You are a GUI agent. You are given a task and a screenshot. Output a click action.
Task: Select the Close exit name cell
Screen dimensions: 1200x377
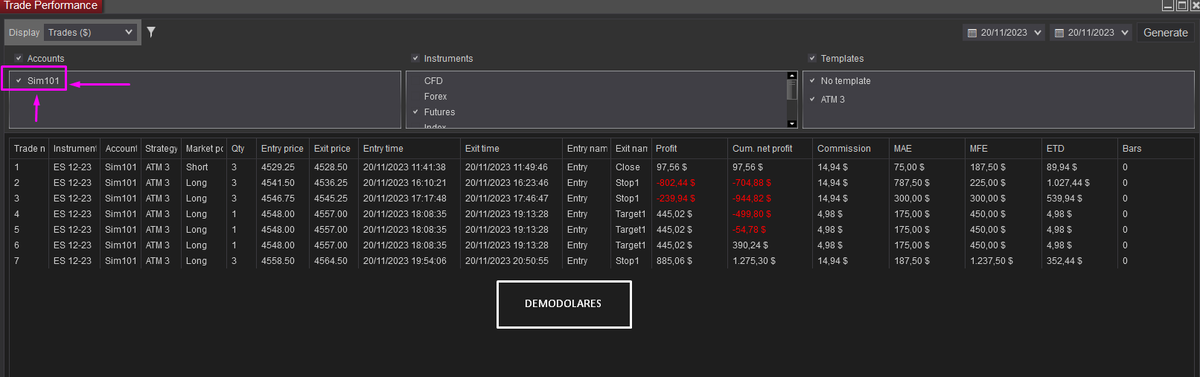[x=627, y=167]
